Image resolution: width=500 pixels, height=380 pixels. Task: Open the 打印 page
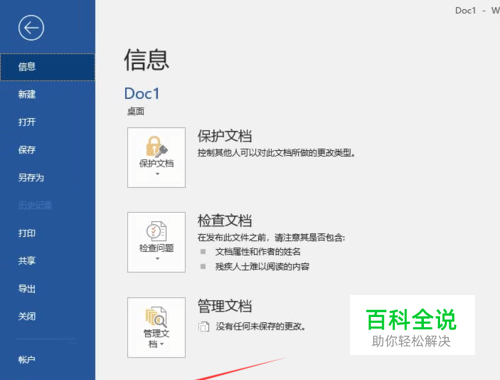[27, 233]
